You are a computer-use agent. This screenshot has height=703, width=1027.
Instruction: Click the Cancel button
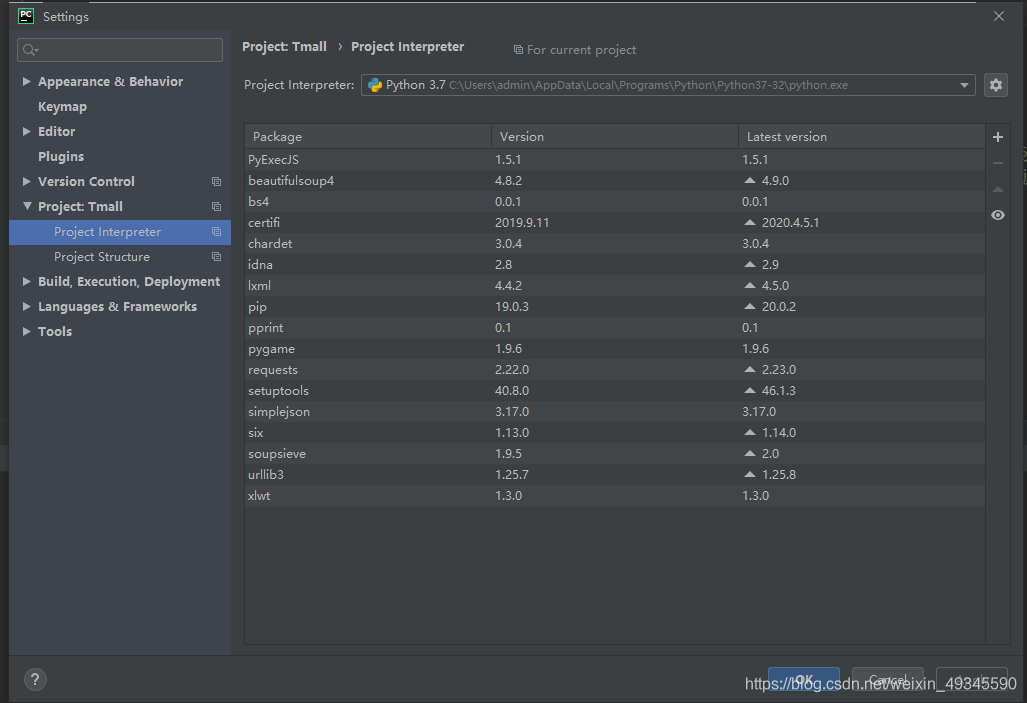click(887, 680)
